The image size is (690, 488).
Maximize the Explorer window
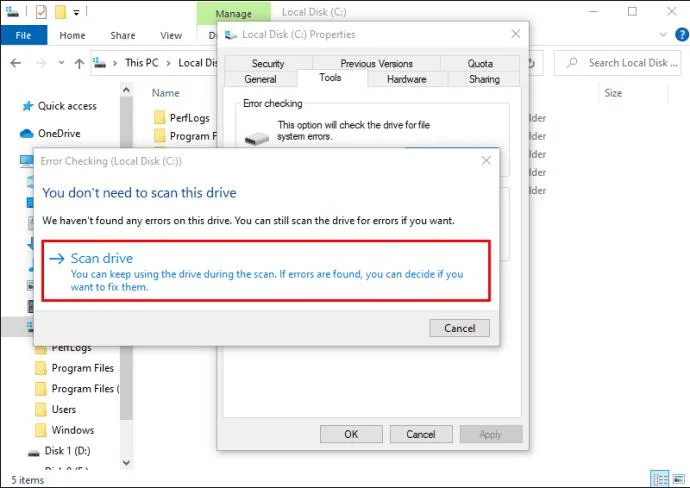pyautogui.click(x=632, y=11)
